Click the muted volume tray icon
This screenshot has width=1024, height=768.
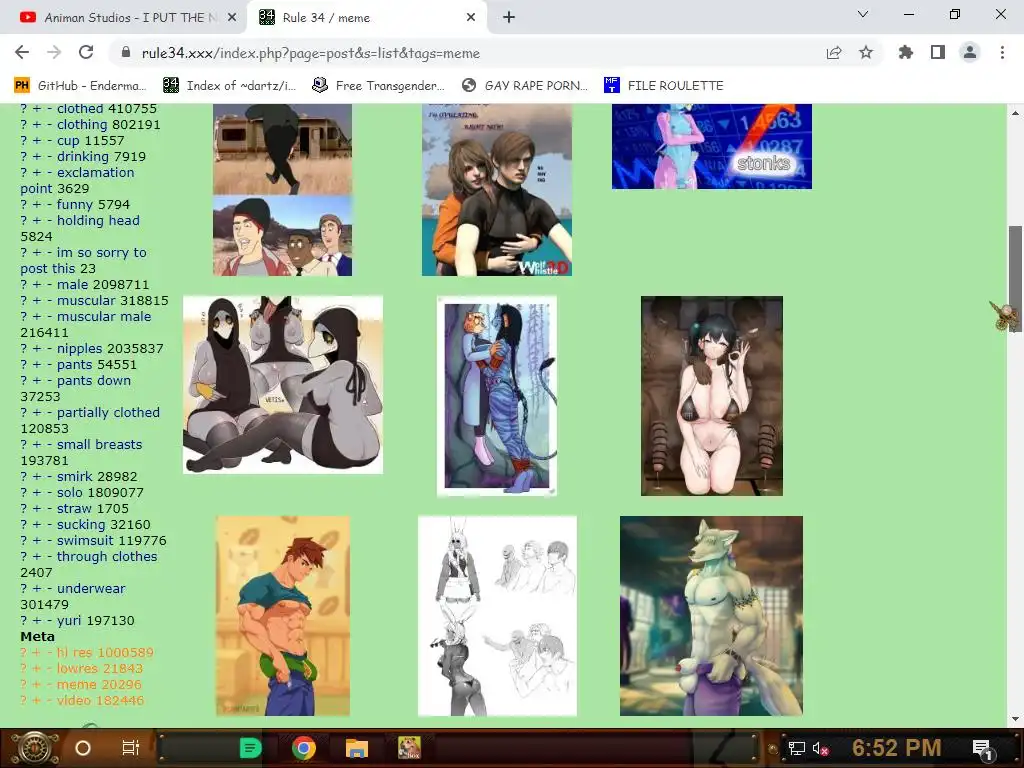click(820, 748)
